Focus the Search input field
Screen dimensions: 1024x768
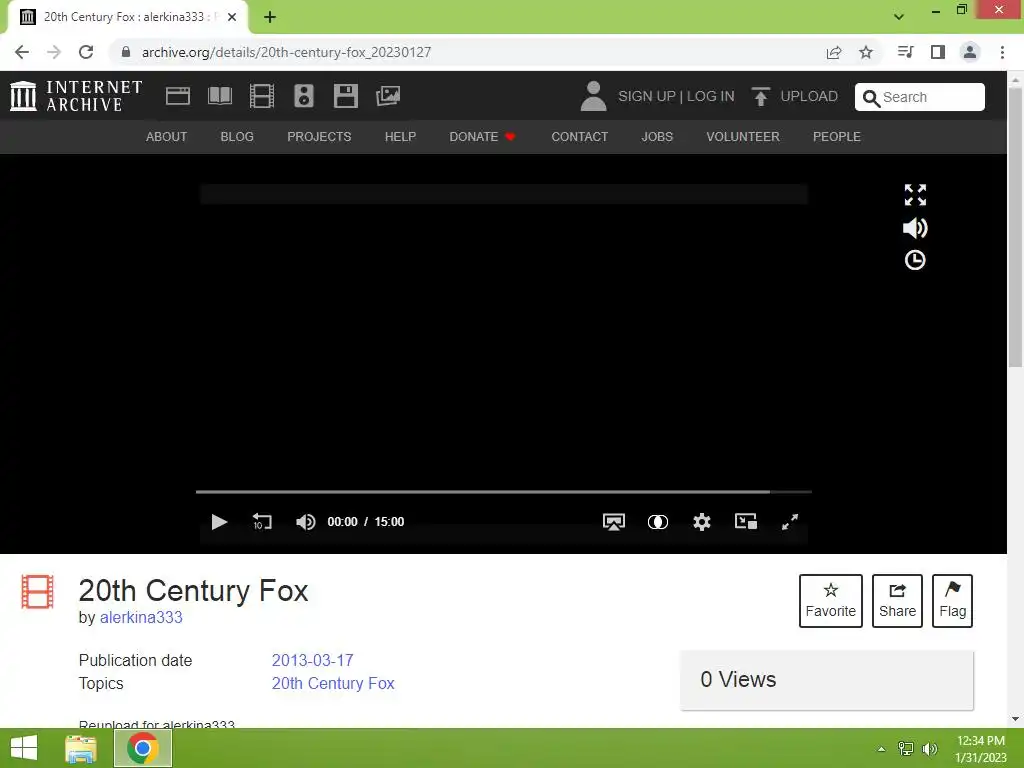[920, 97]
